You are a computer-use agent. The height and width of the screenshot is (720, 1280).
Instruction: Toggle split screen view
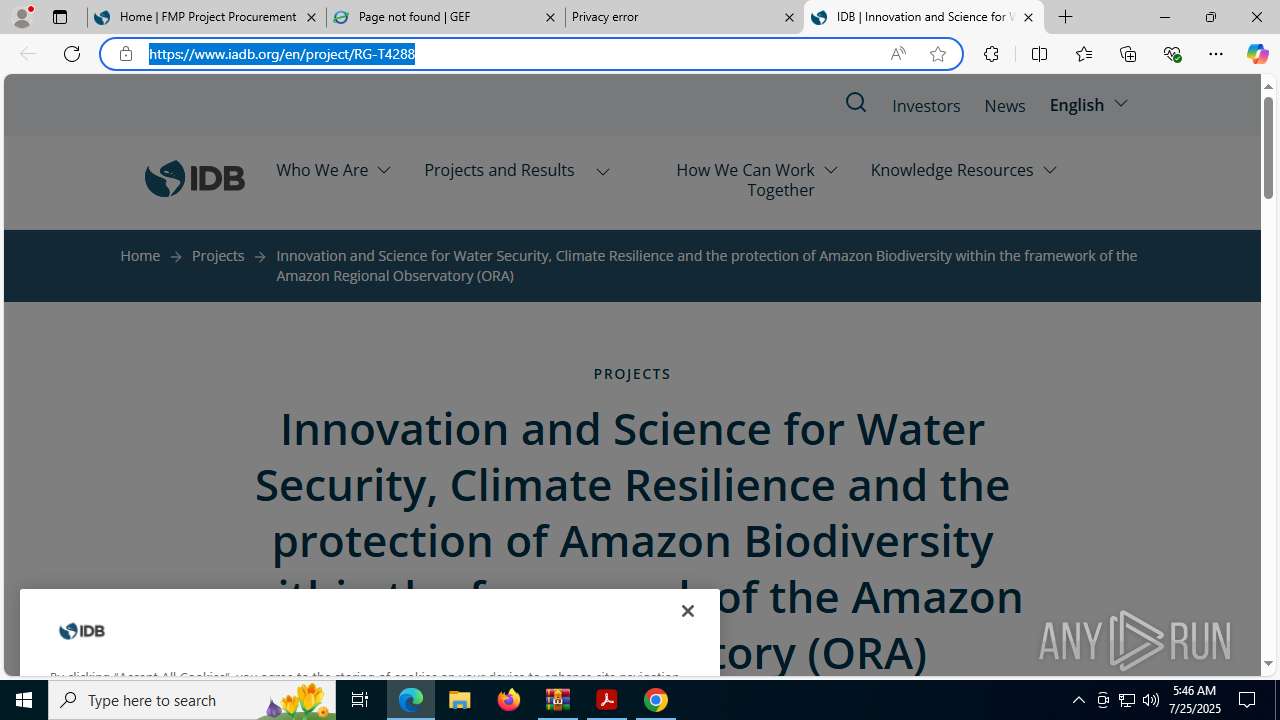click(x=1039, y=54)
